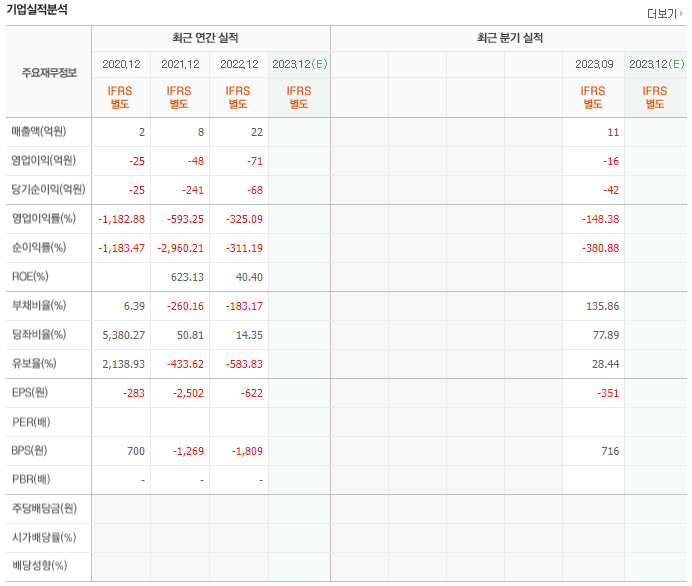Click the quarterly net margin -380.88
This screenshot has width=692, height=586.
[600, 248]
